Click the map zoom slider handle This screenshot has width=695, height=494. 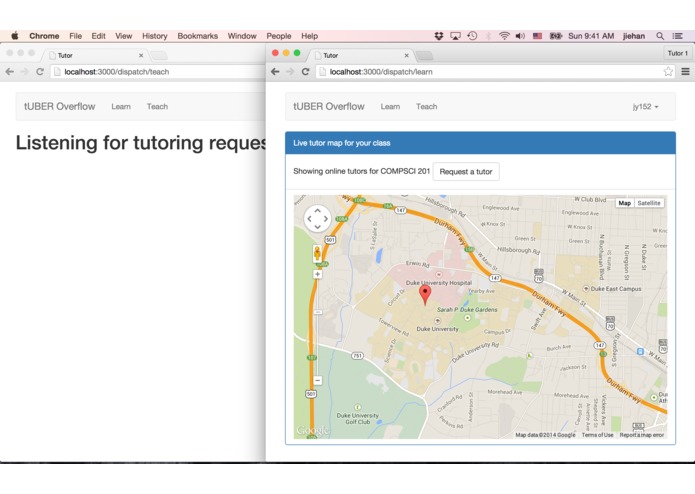pos(318,312)
